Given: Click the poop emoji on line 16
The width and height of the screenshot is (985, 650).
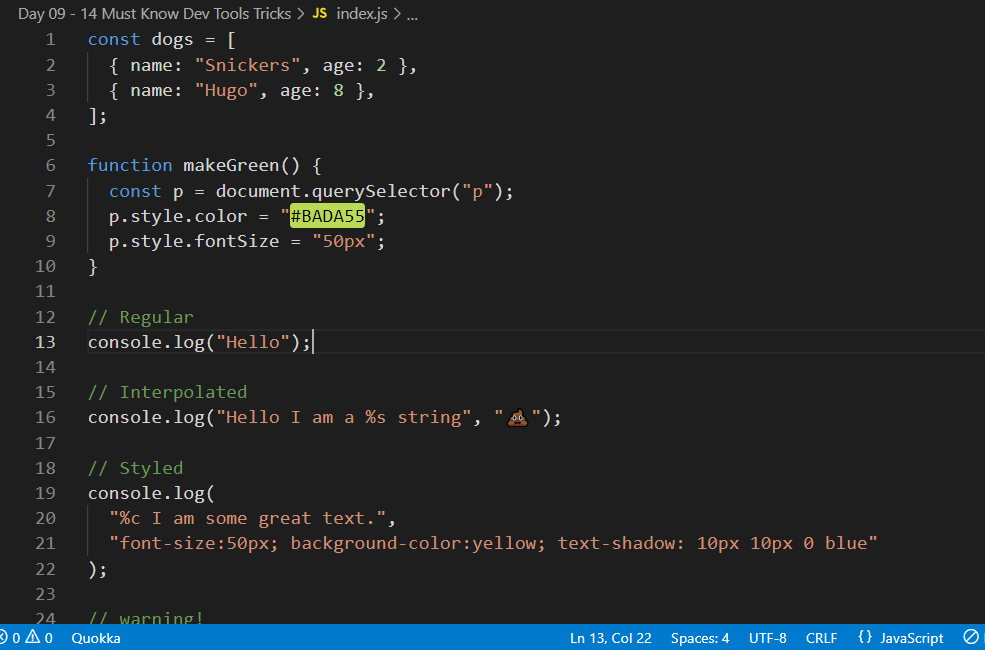Looking at the screenshot, I should pos(518,418).
